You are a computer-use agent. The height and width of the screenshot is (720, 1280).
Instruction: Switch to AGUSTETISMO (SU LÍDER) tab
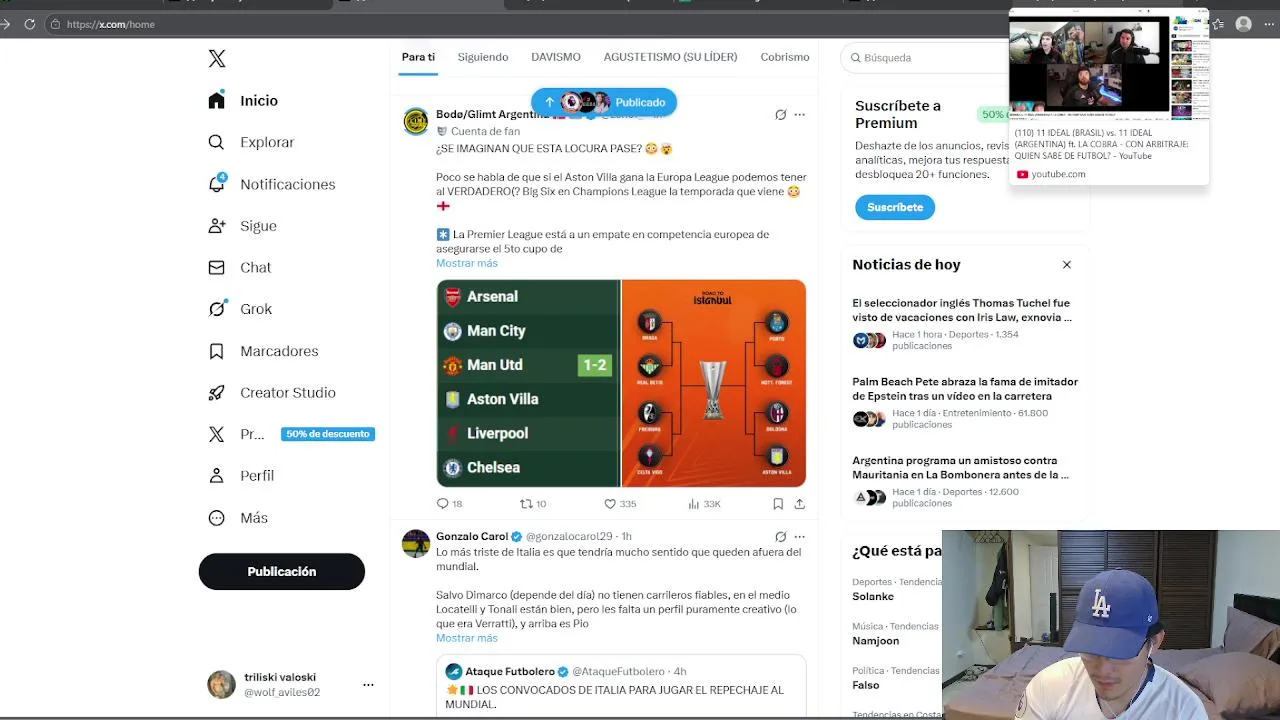coord(670,57)
